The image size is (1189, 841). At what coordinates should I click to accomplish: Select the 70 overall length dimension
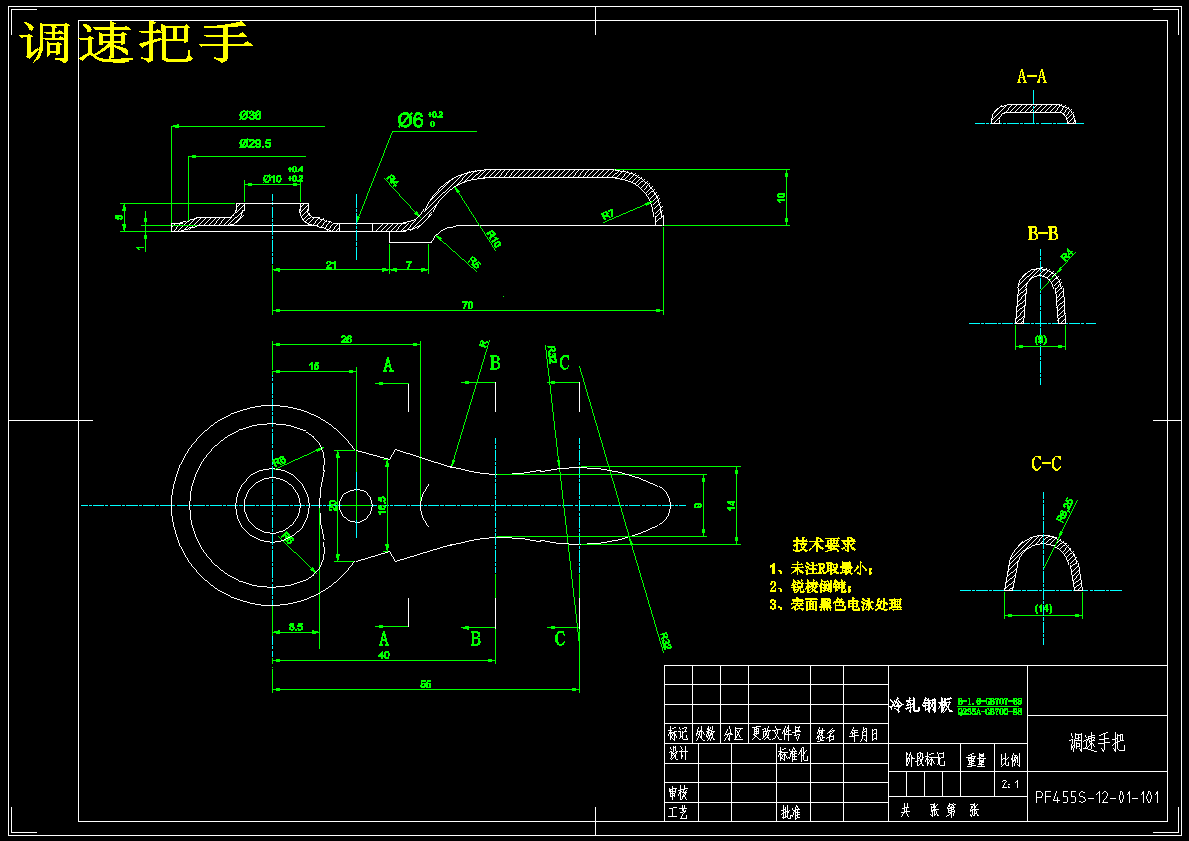point(467,305)
